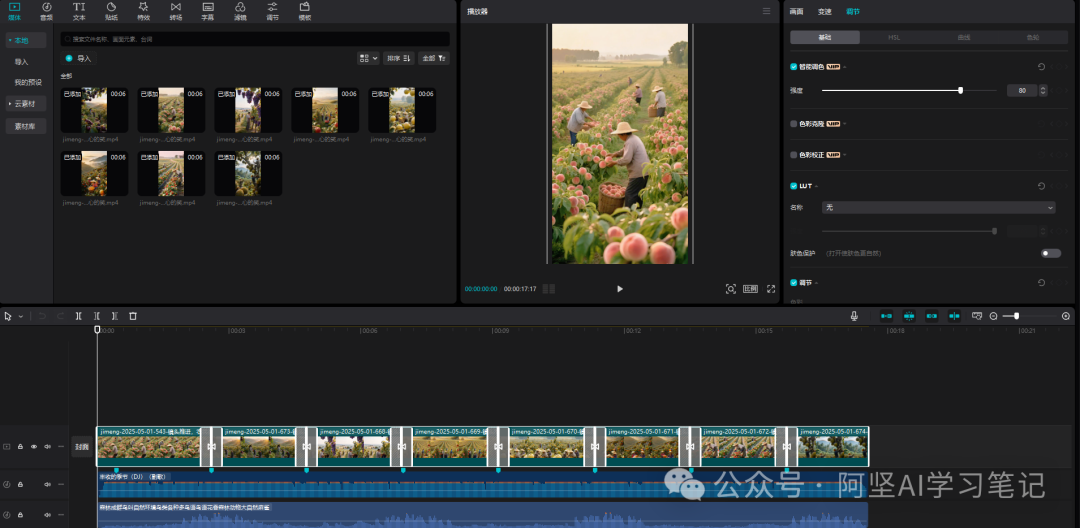This screenshot has height=528, width=1080.
Task: Open the 排序 sort dropdown
Action: [x=399, y=59]
